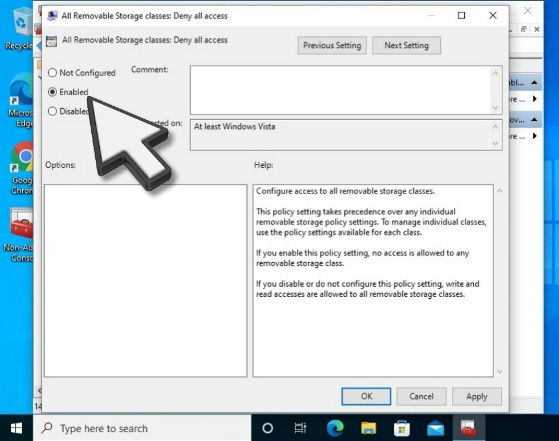Screen dimensions: 559x441
Task: Click the red toolbox taskbar icon
Action: 468,428
